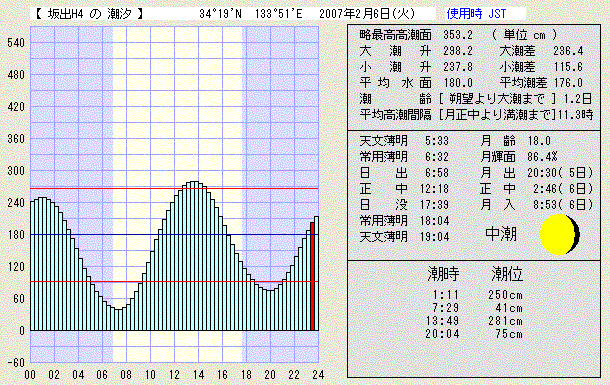The image size is (610, 385).
Task: Click the tide level 75cm
Action: tap(509, 334)
